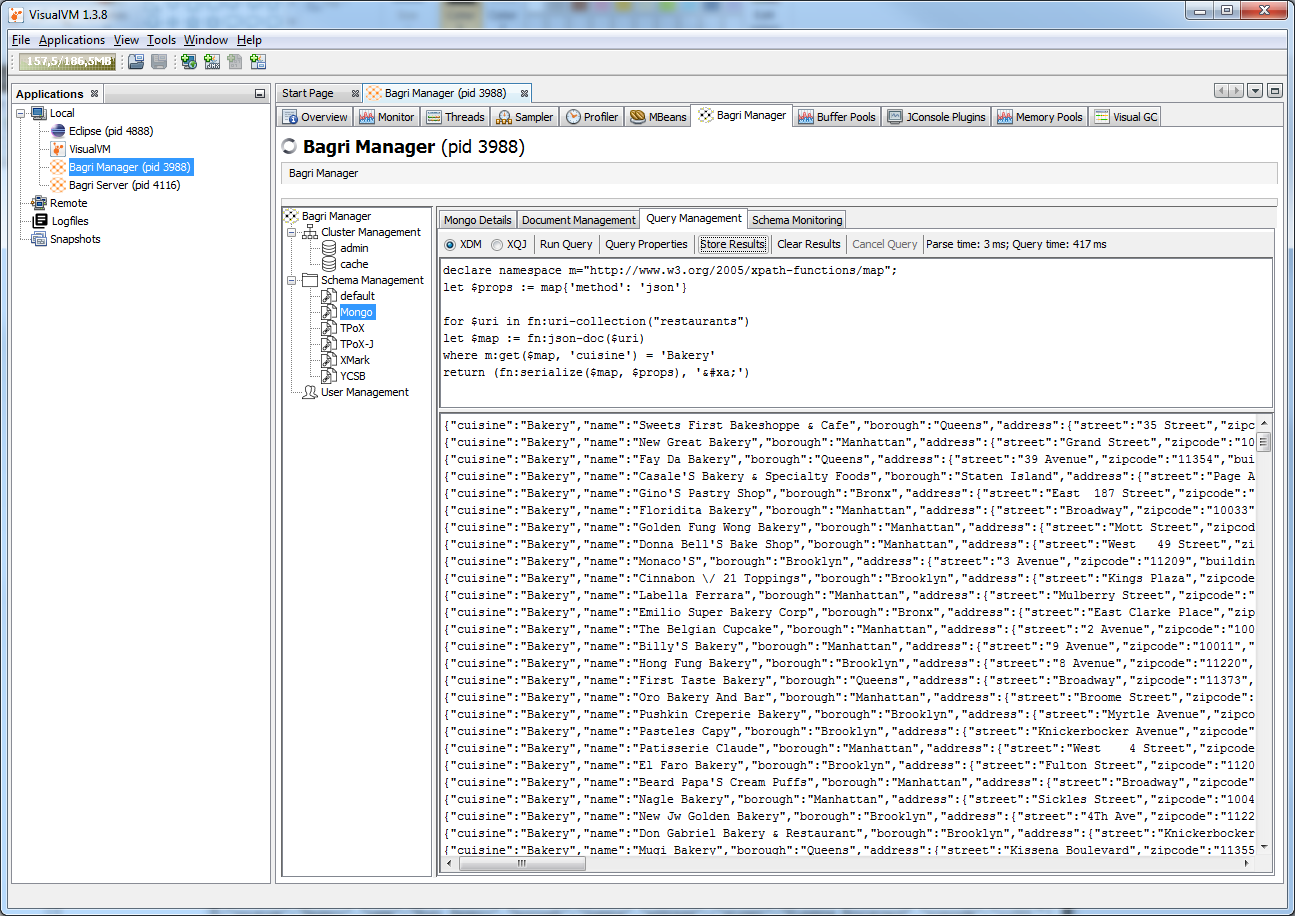This screenshot has width=1295, height=916.
Task: Open the Buffer Pools tab
Action: click(x=837, y=117)
